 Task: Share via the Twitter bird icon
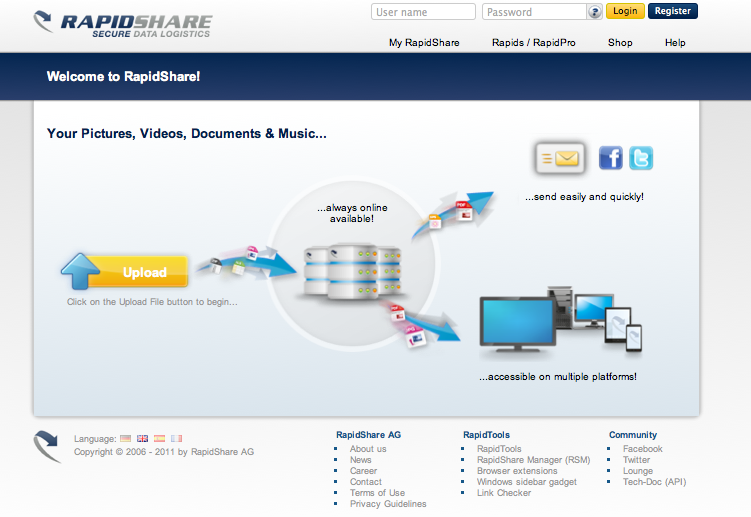pyautogui.click(x=641, y=158)
